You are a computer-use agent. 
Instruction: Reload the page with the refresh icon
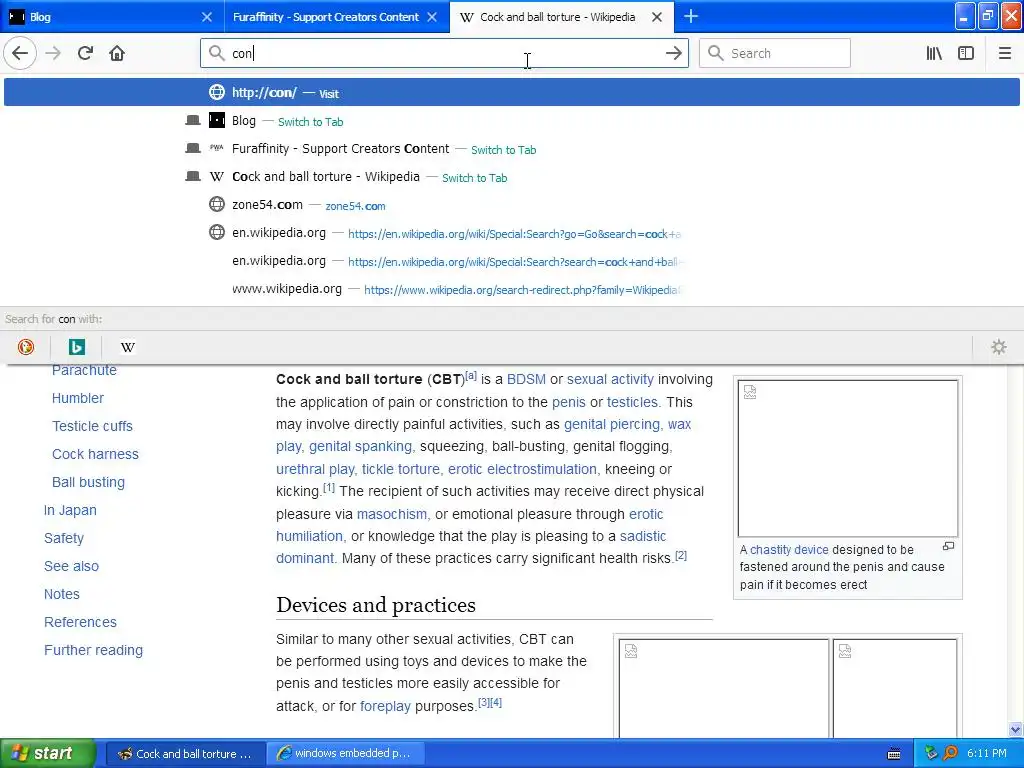click(x=85, y=53)
